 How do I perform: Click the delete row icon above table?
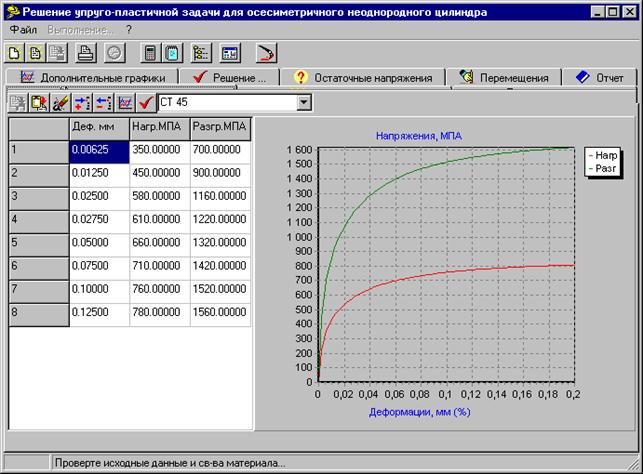point(104,102)
